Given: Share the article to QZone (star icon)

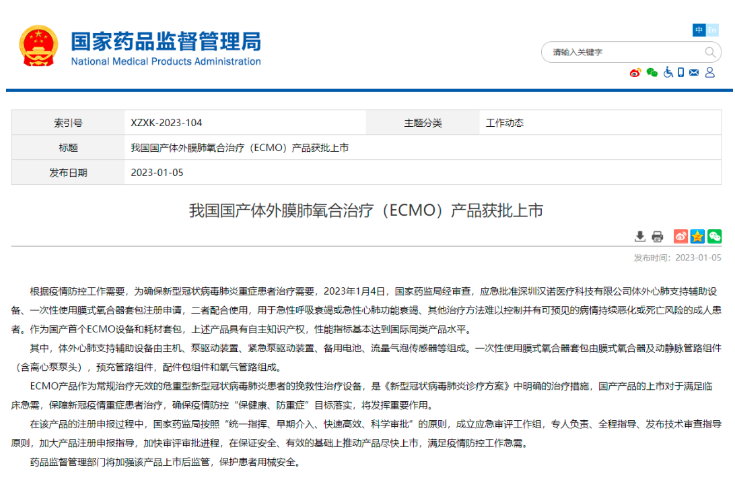Looking at the screenshot, I should (x=698, y=237).
